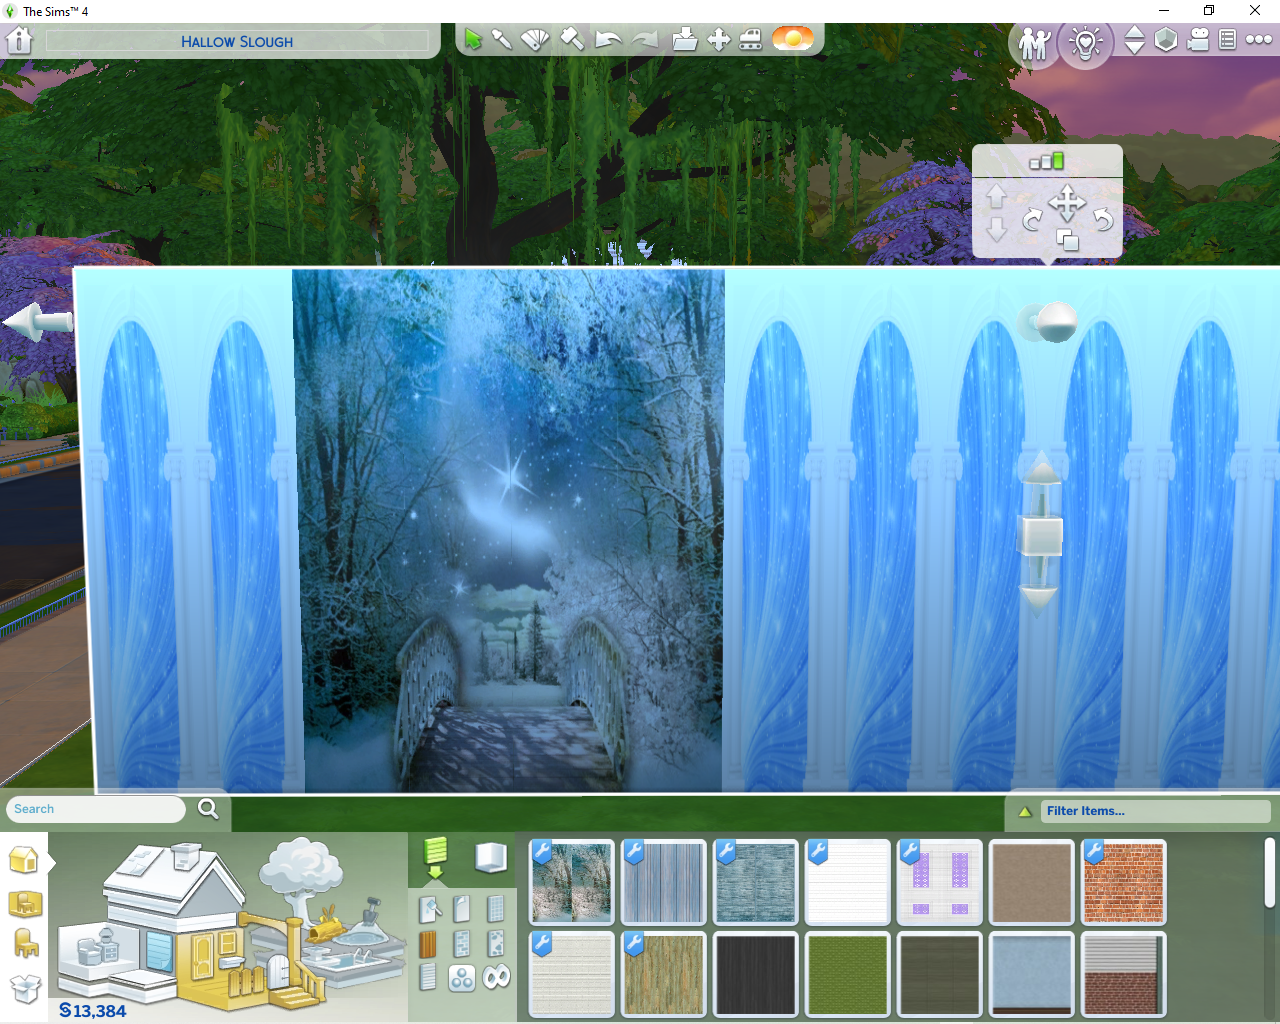Click the undo arrow in build toolbar
Viewport: 1280px width, 1024px height.
607,40
